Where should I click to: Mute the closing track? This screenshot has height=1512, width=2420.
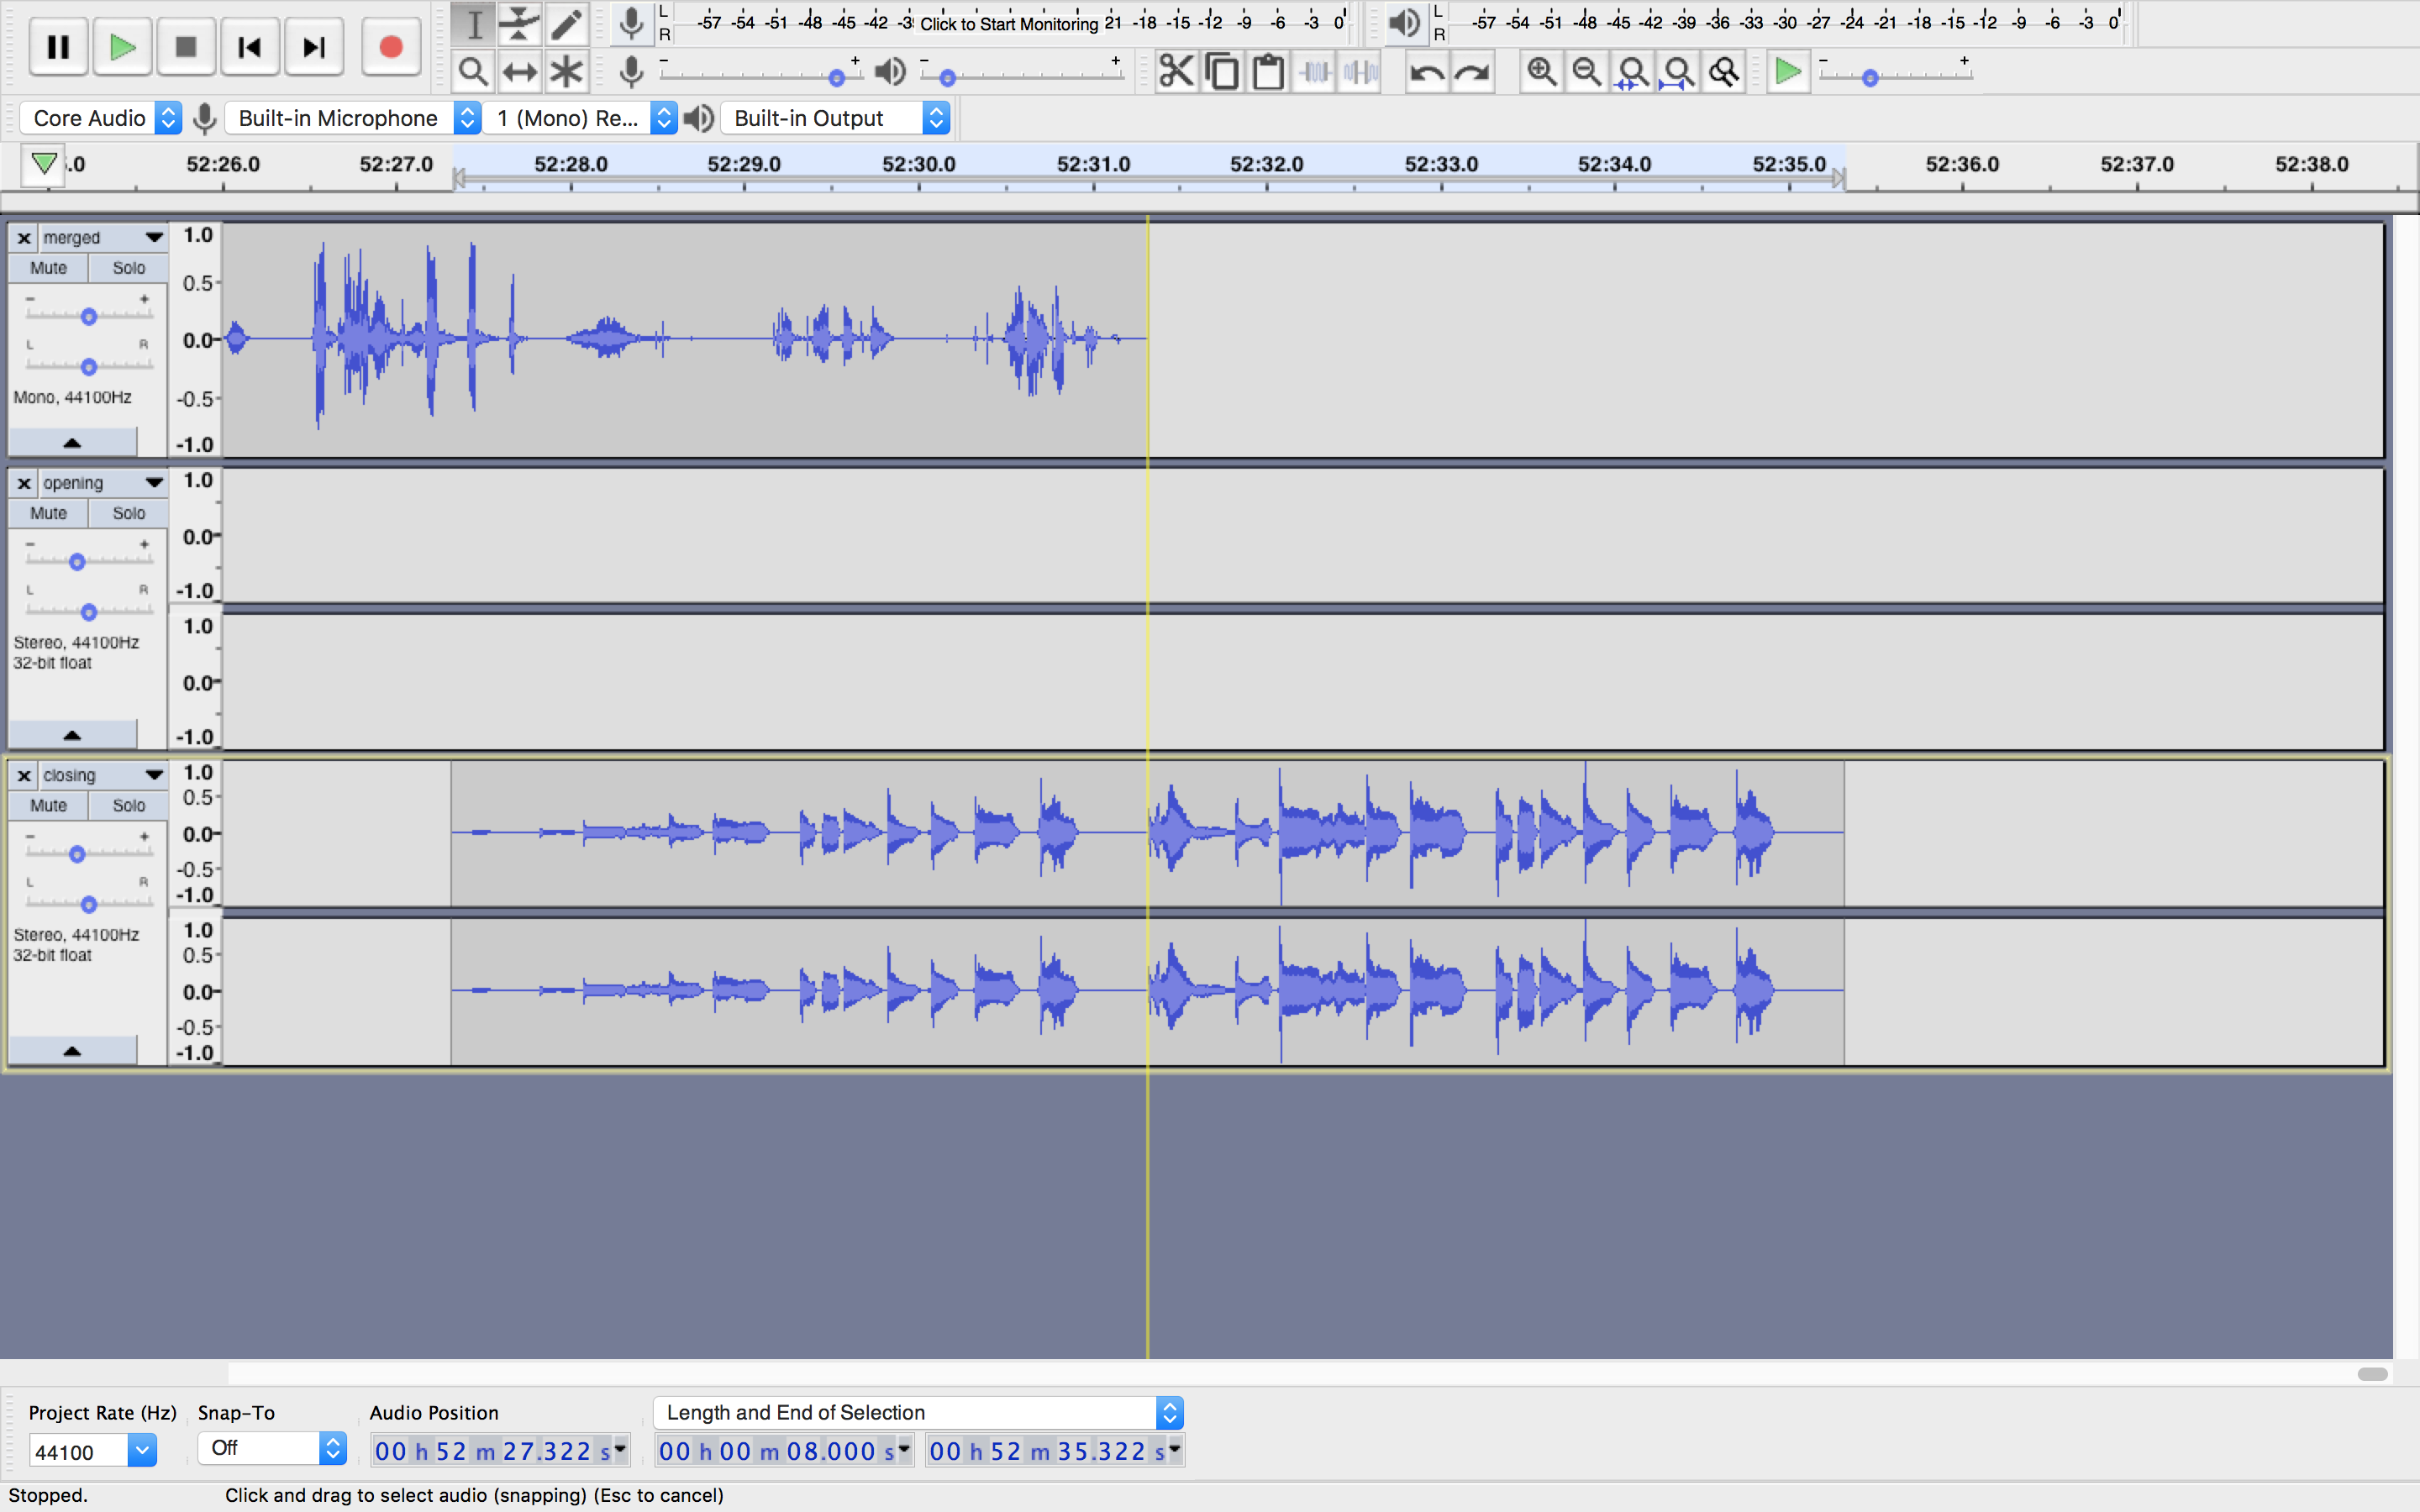48,805
